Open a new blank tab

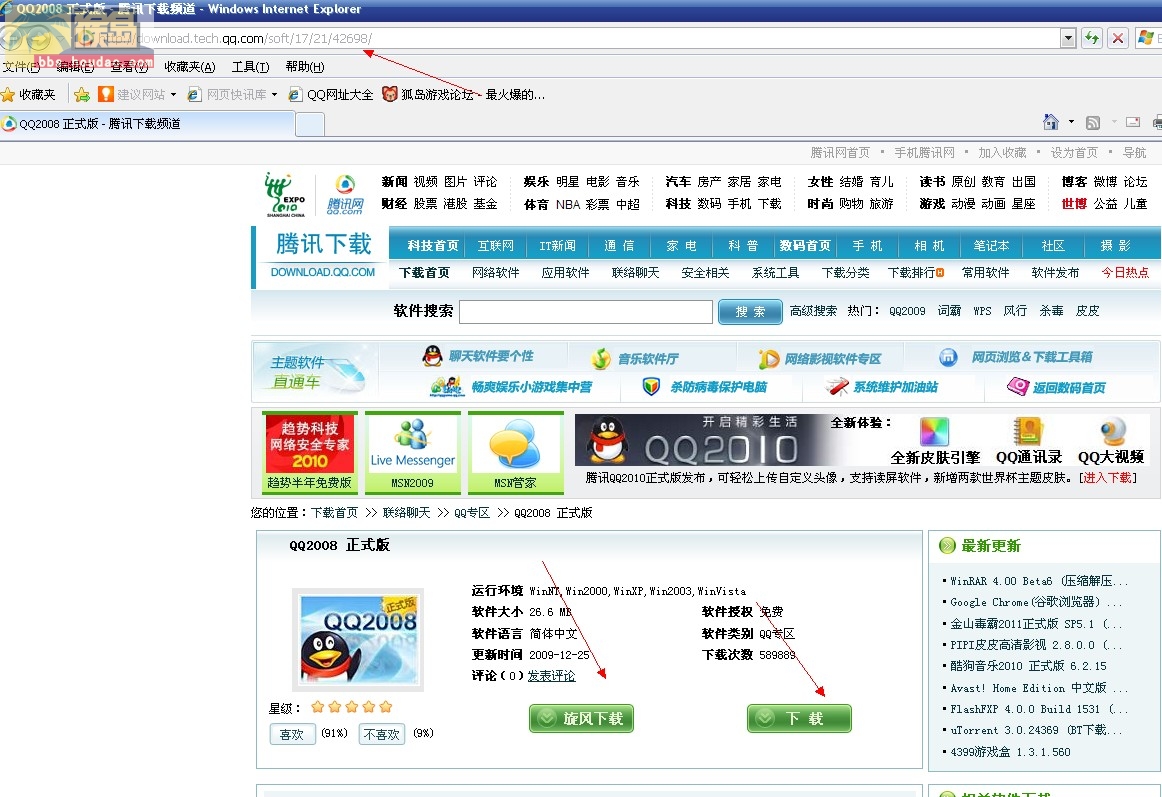310,125
